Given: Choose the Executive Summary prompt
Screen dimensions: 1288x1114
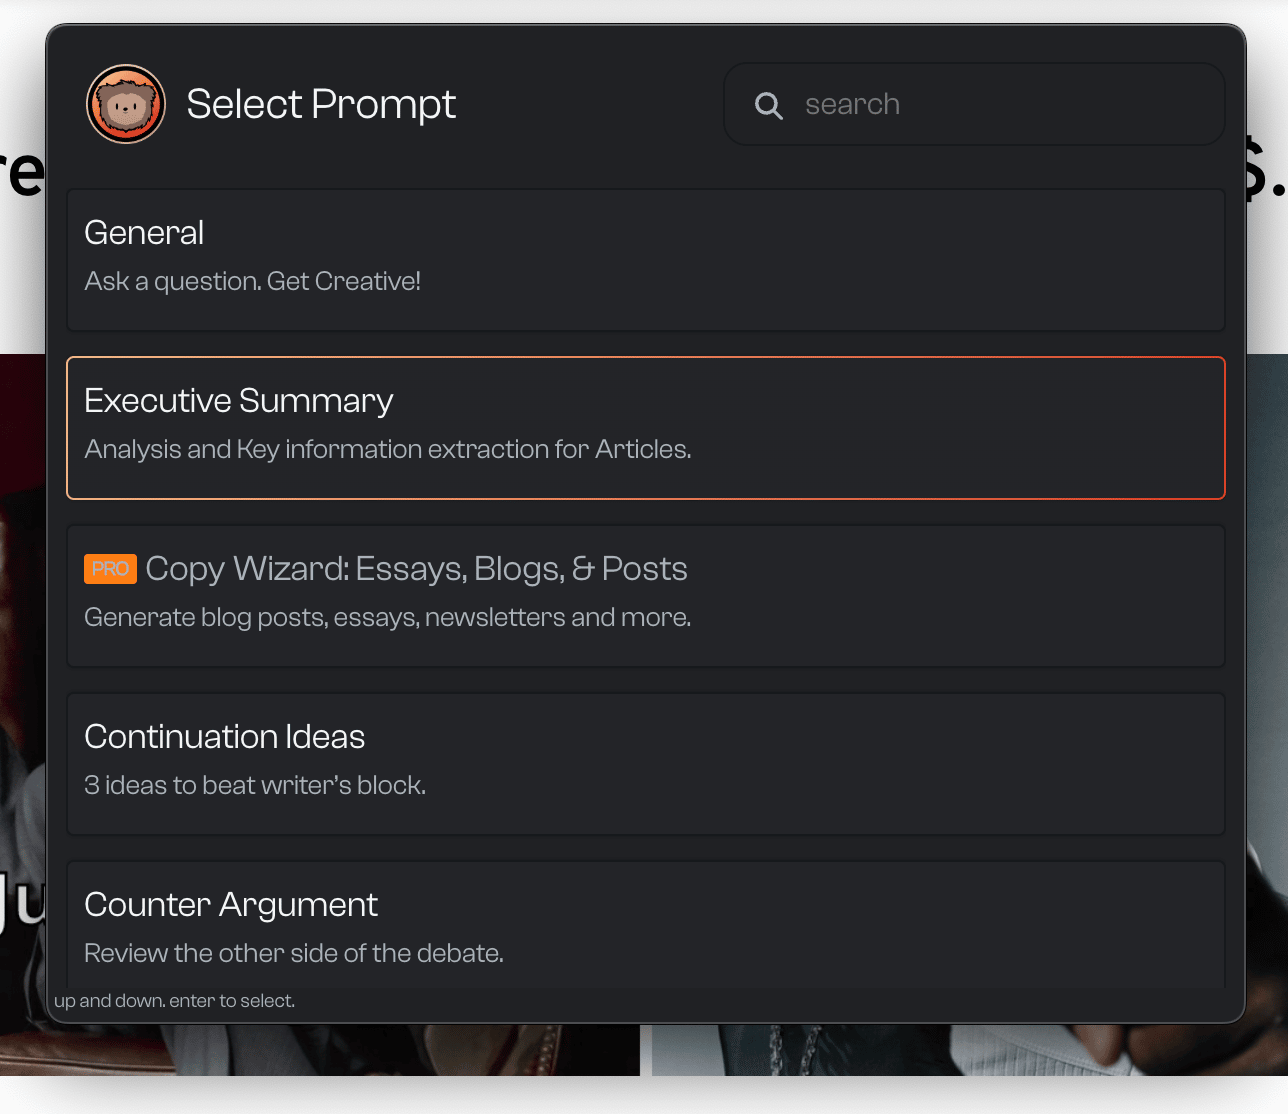Looking at the screenshot, I should (646, 428).
